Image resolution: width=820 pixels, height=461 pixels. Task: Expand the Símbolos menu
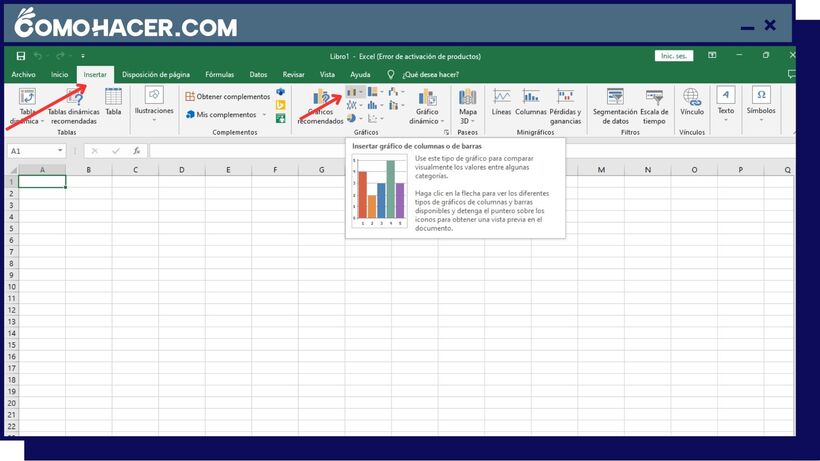[x=761, y=120]
